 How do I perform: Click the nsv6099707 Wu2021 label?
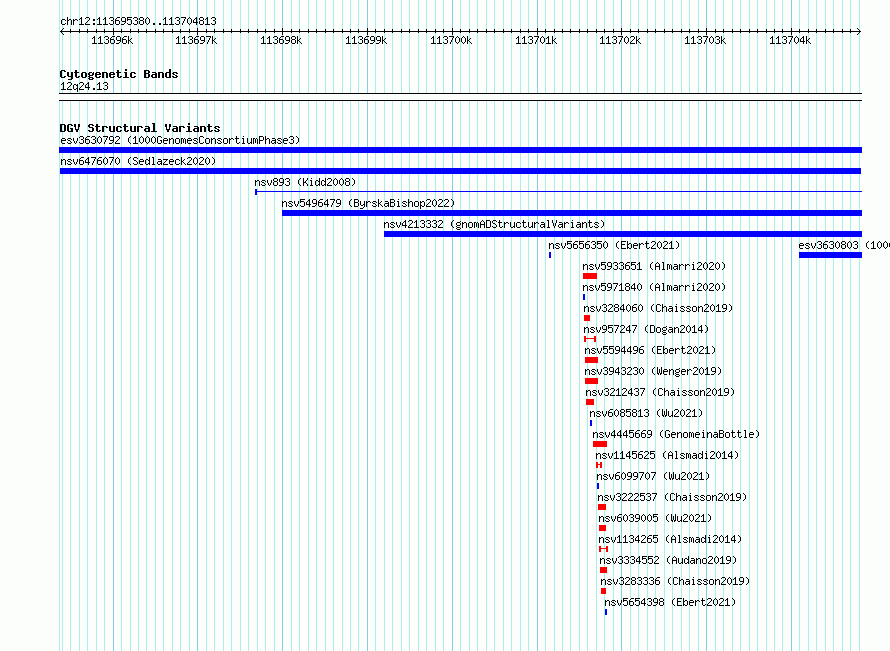pyautogui.click(x=653, y=476)
